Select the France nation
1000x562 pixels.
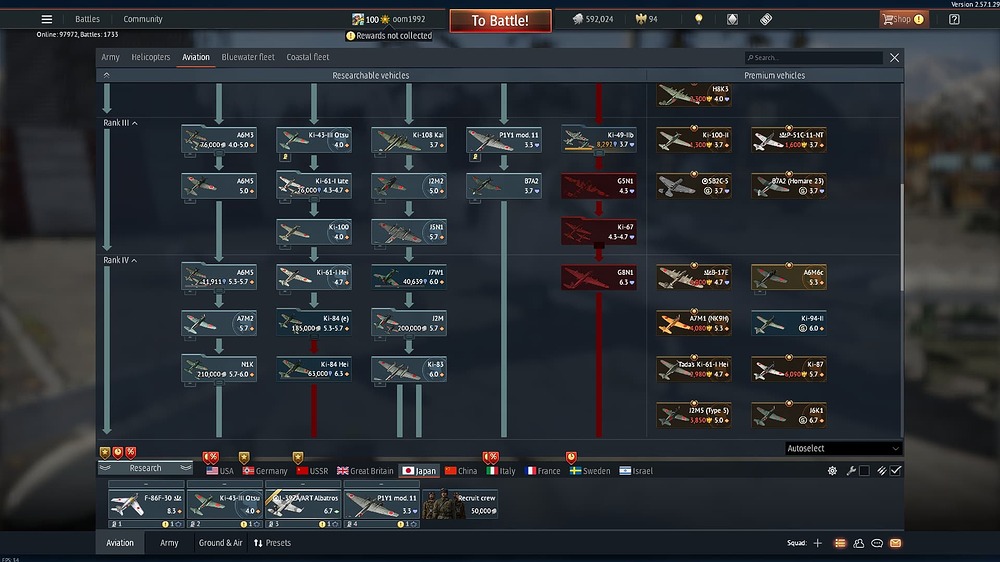coord(543,471)
